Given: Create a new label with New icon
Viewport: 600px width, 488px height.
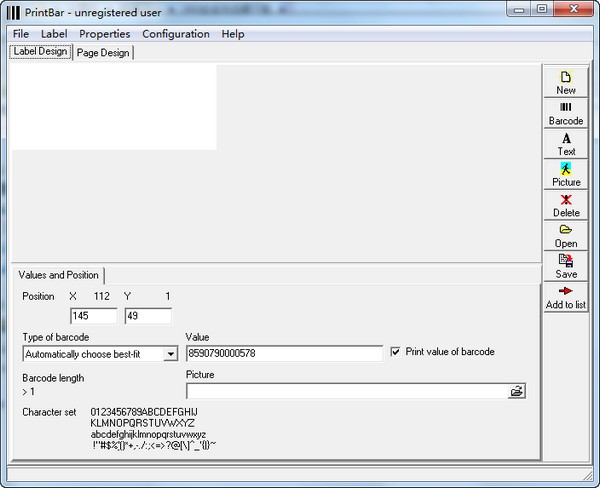Looking at the screenshot, I should click(566, 82).
